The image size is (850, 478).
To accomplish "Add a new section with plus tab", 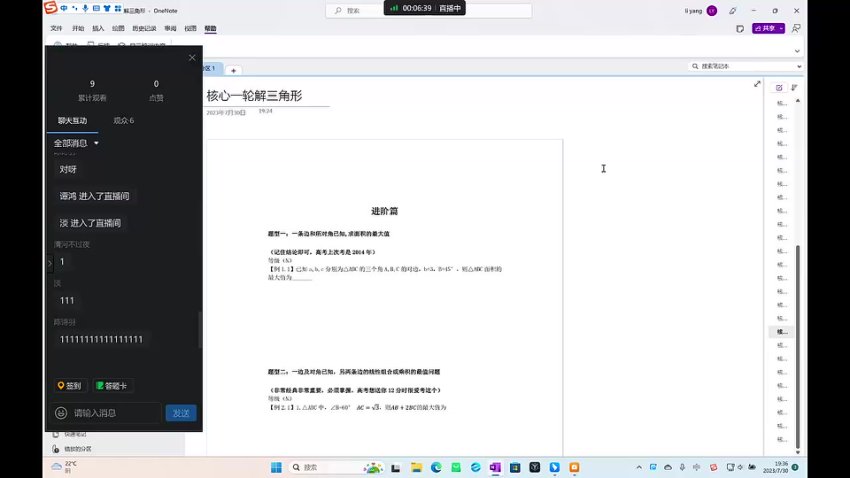I will coord(232,70).
